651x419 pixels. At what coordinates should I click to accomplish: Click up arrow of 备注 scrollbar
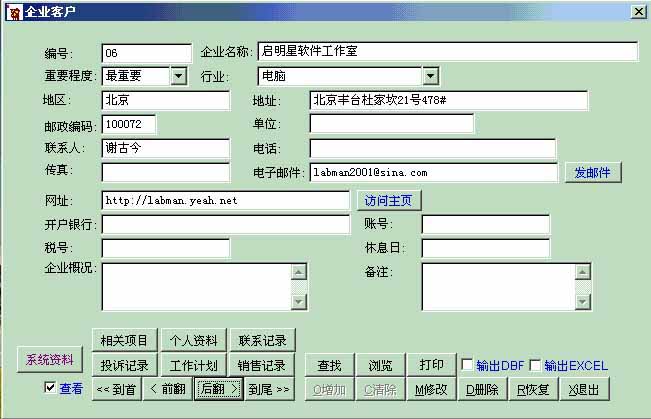click(582, 272)
